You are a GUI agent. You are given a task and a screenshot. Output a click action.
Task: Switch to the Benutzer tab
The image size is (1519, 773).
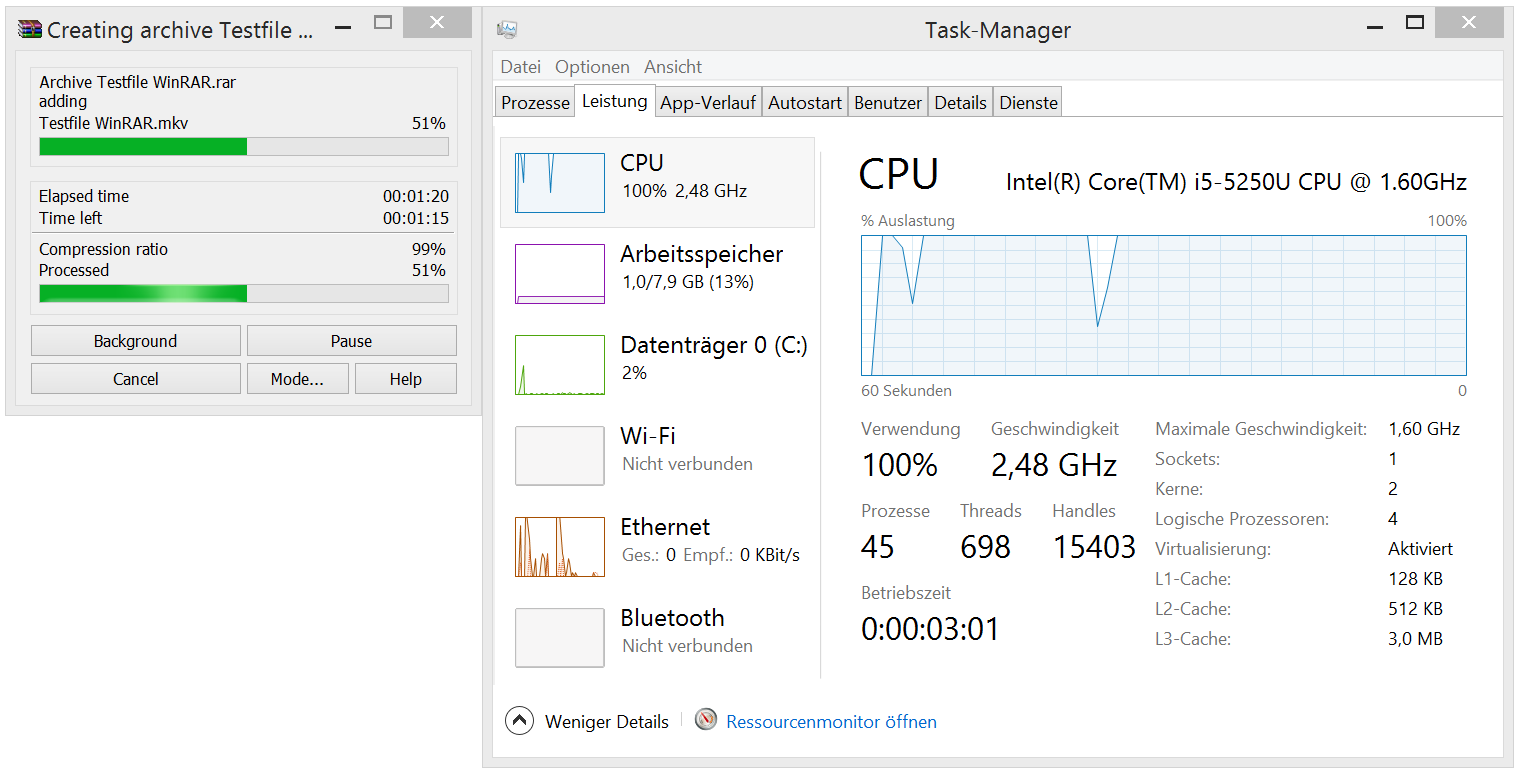pos(888,102)
